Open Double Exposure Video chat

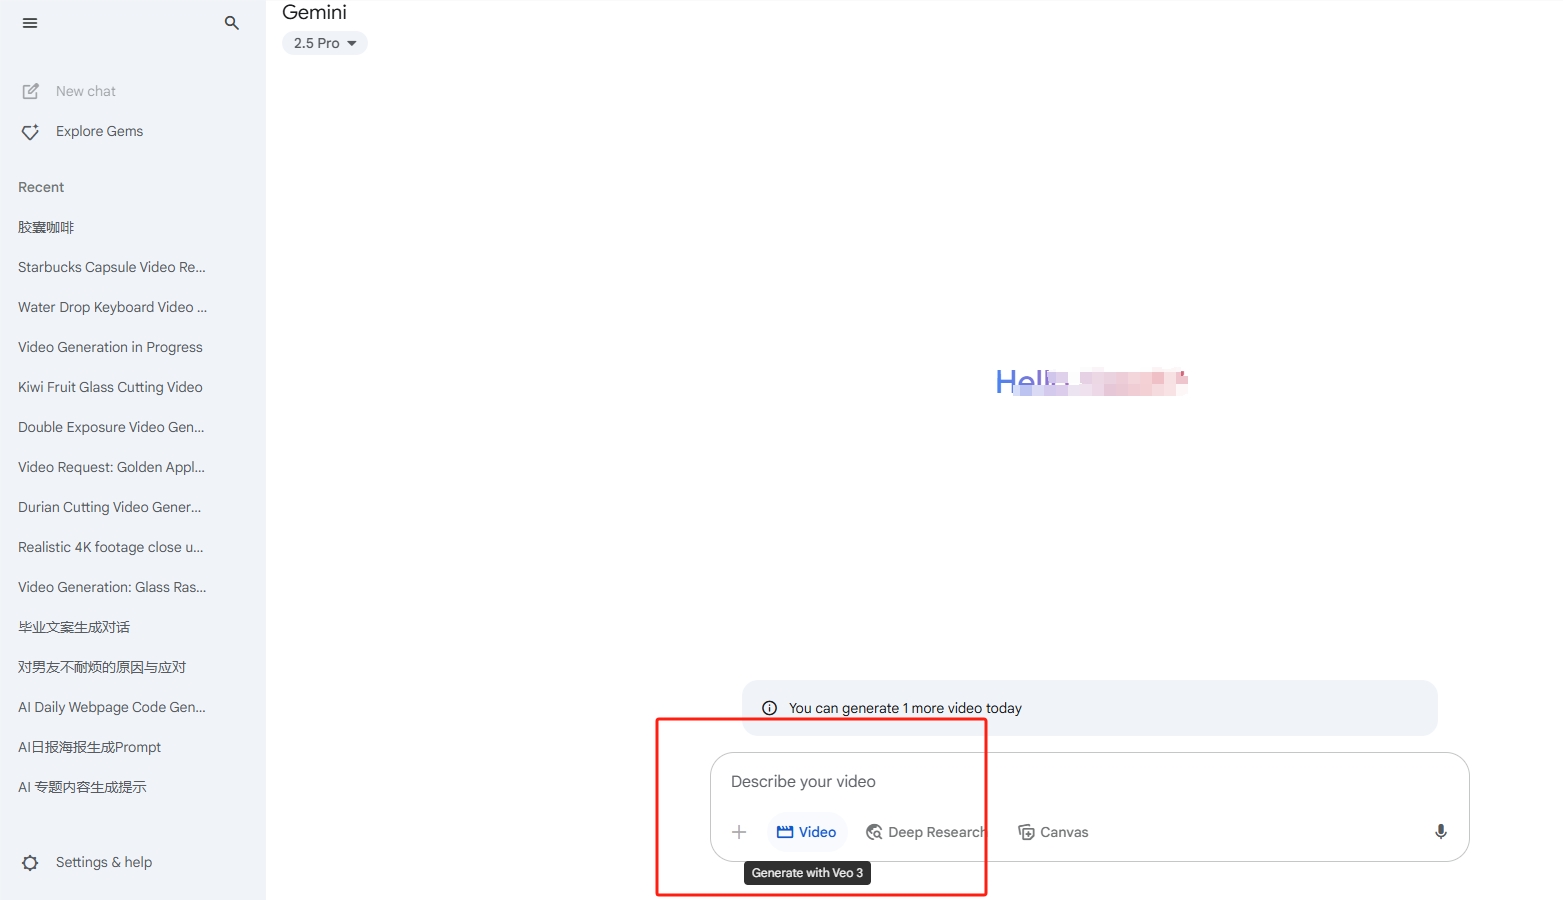[111, 427]
